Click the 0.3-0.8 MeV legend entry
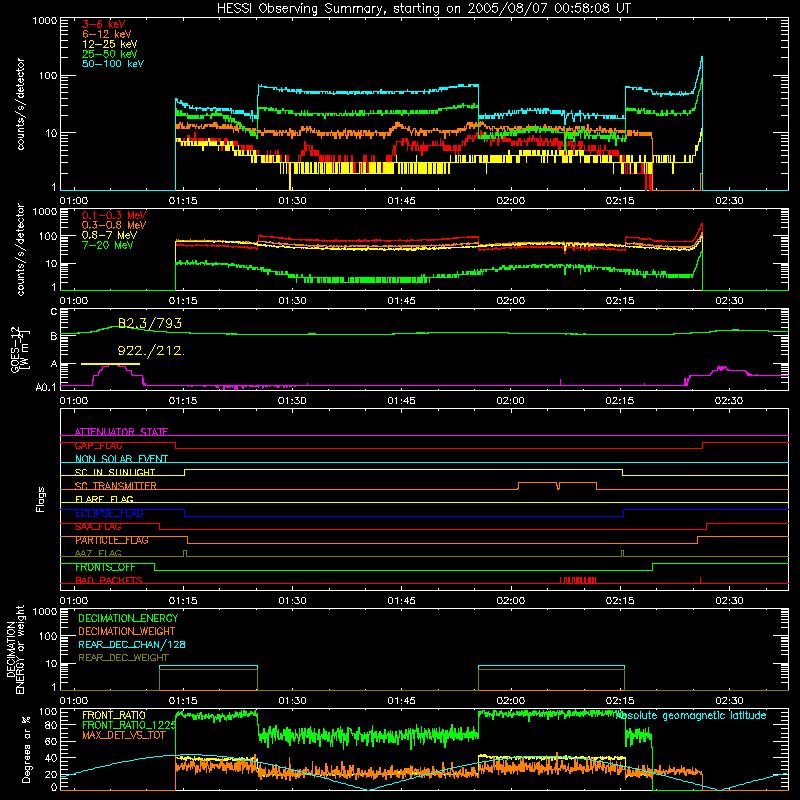800x800 pixels. click(x=114, y=225)
